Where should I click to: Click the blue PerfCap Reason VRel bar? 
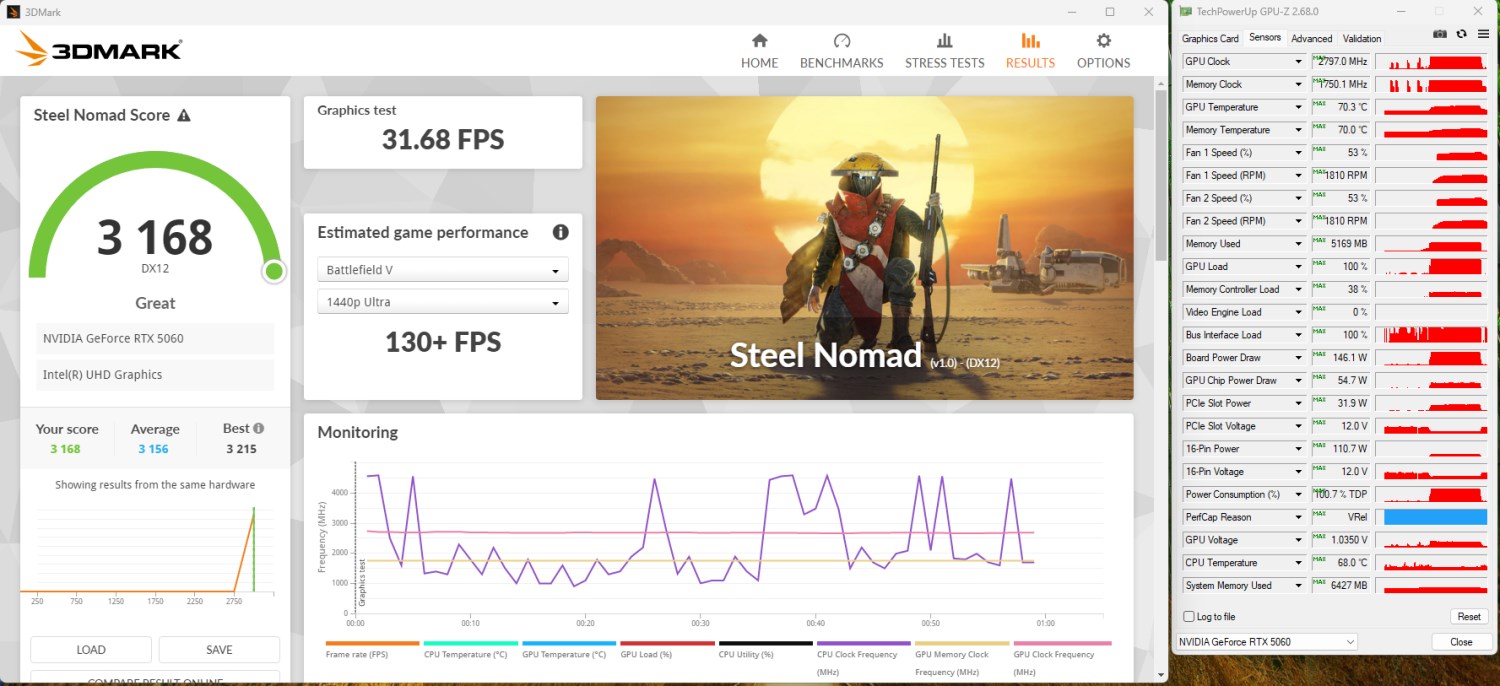pyautogui.click(x=1435, y=517)
